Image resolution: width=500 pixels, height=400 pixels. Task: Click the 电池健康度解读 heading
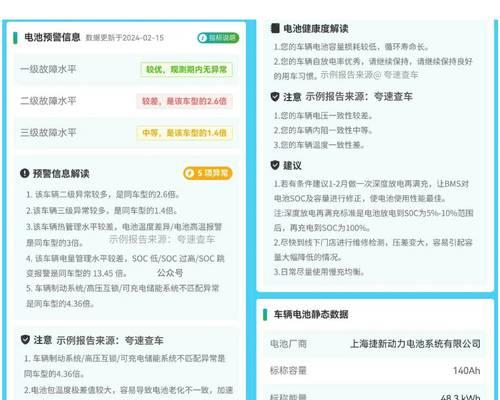316,28
